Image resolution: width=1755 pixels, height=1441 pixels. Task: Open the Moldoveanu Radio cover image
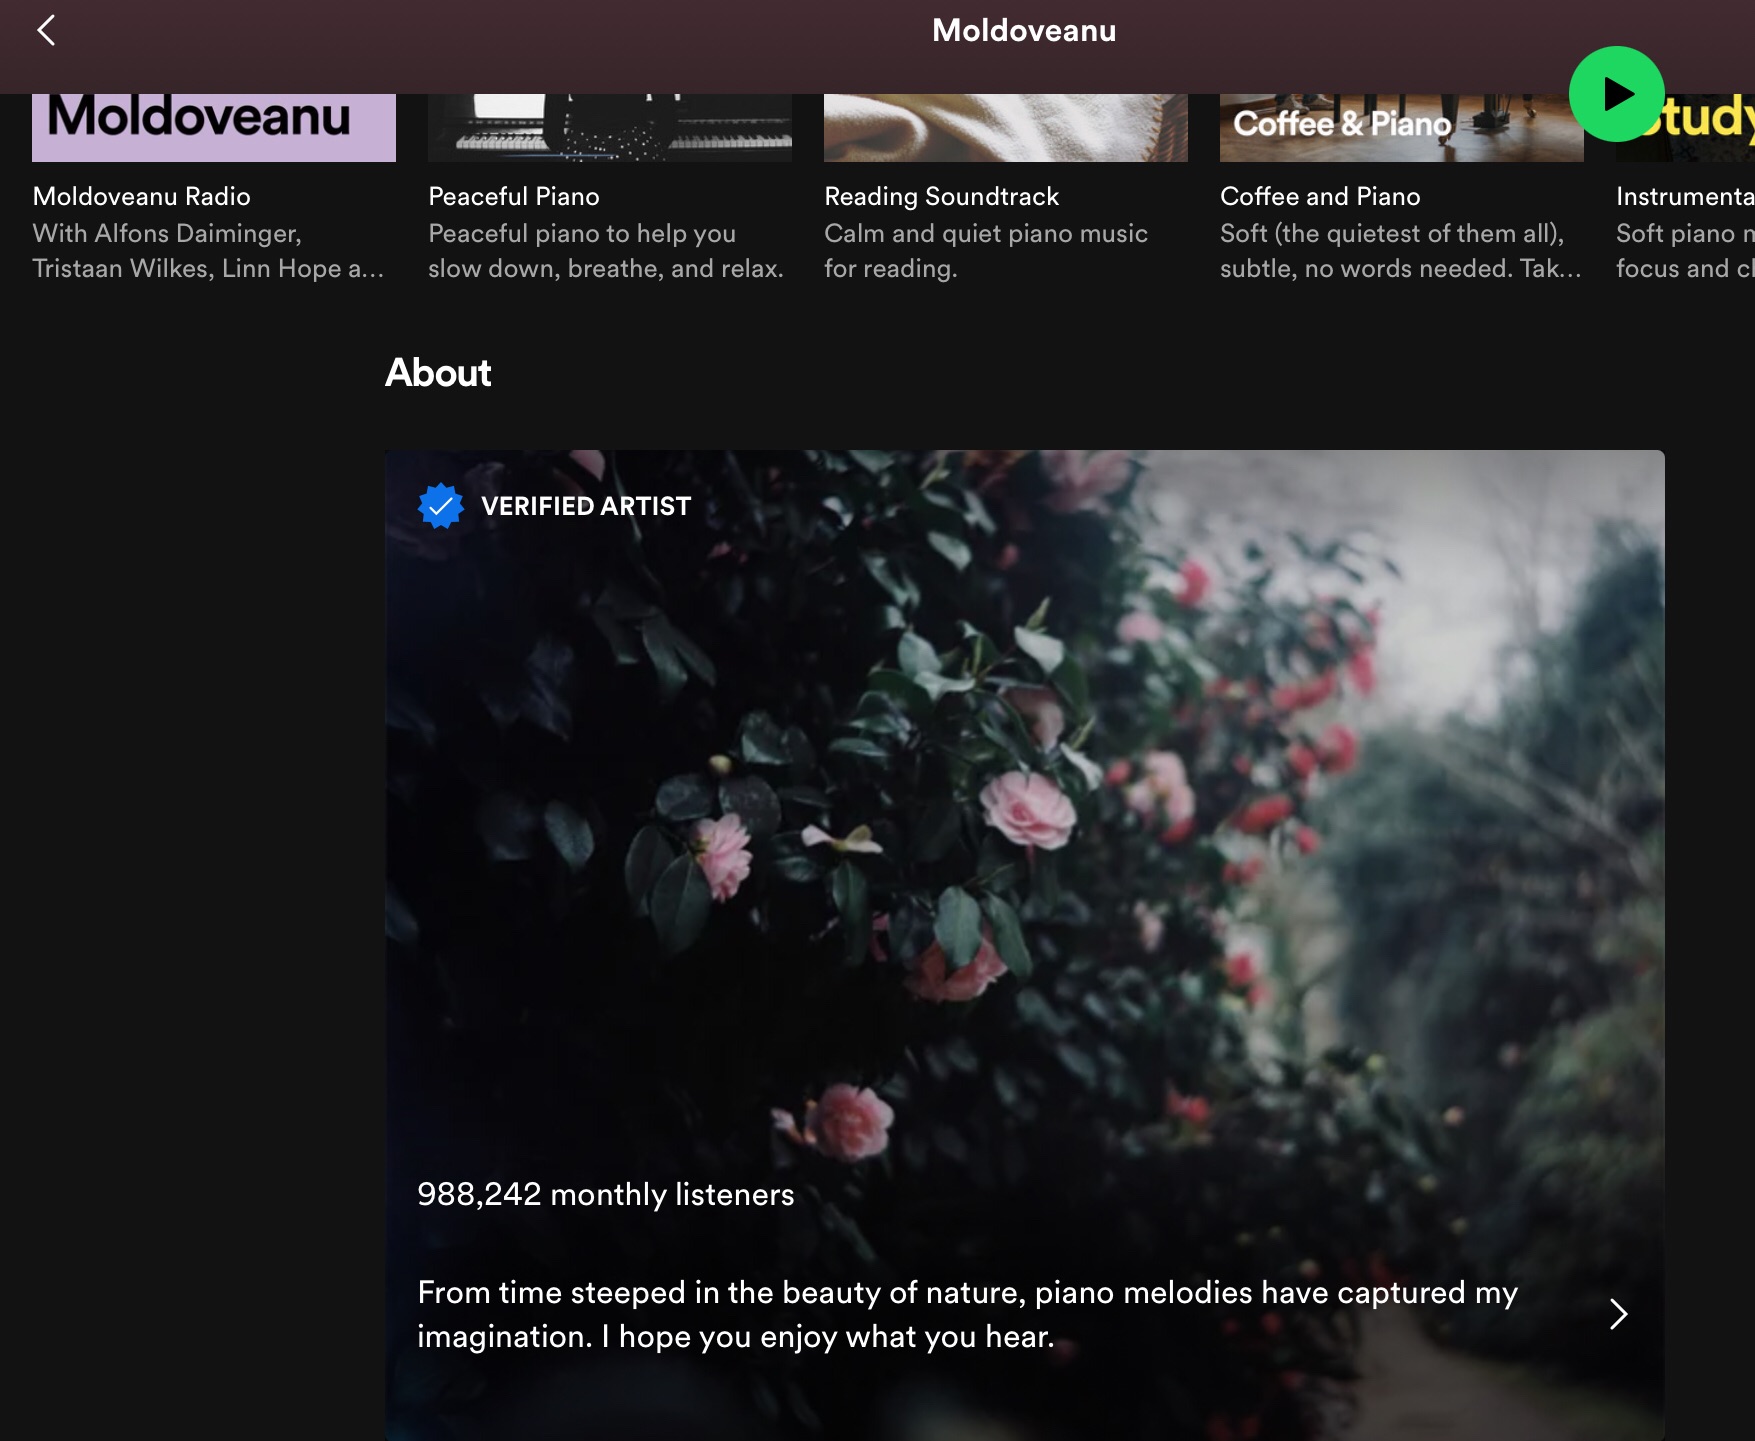214,128
